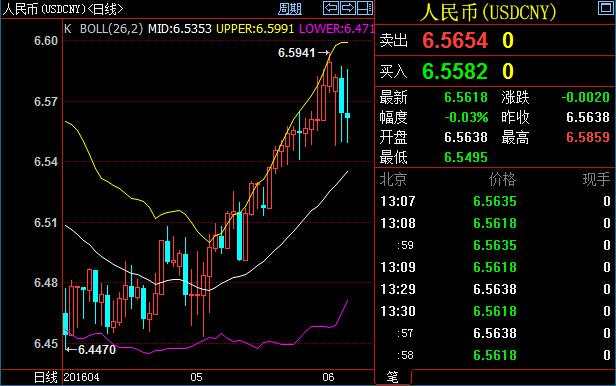
Task: Click the 北京 column header
Action: pyautogui.click(x=393, y=179)
